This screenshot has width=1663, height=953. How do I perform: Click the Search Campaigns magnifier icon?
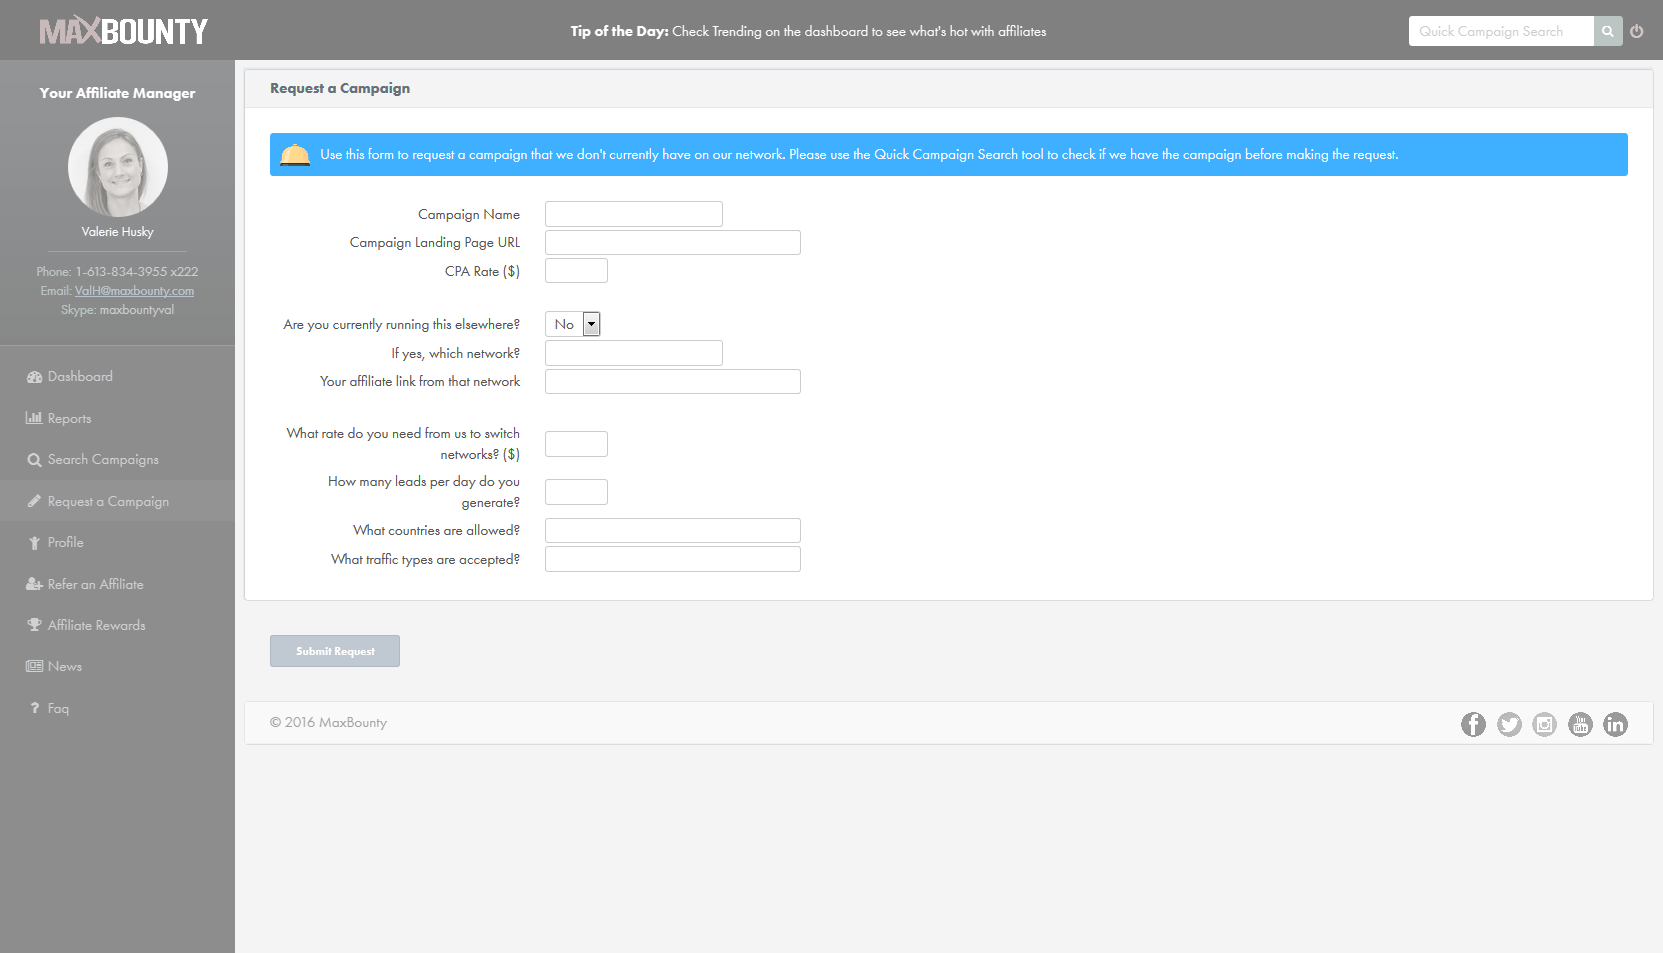pyautogui.click(x=34, y=460)
